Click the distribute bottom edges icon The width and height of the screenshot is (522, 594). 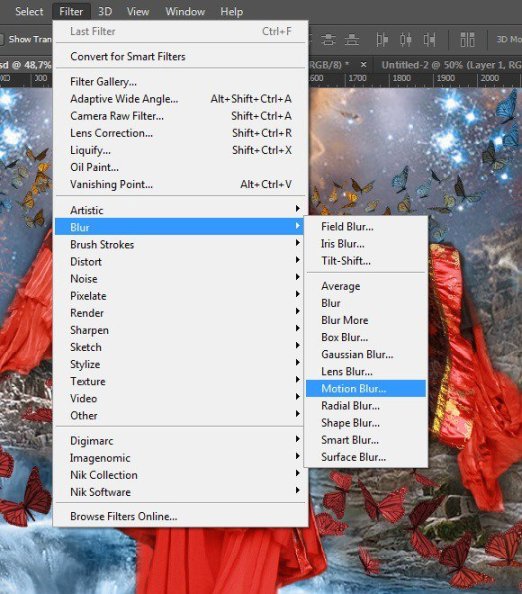[352, 39]
